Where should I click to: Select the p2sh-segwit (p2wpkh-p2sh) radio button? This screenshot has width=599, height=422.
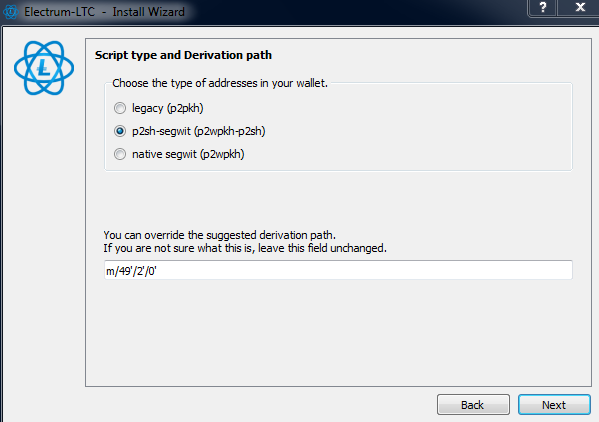(x=120, y=131)
